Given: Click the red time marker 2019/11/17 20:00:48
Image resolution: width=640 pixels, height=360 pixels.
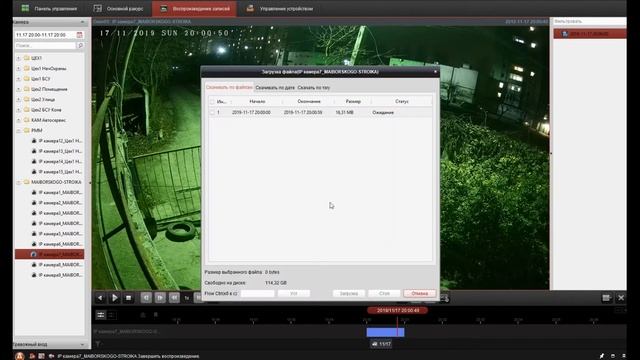Looking at the screenshot, I should (398, 311).
